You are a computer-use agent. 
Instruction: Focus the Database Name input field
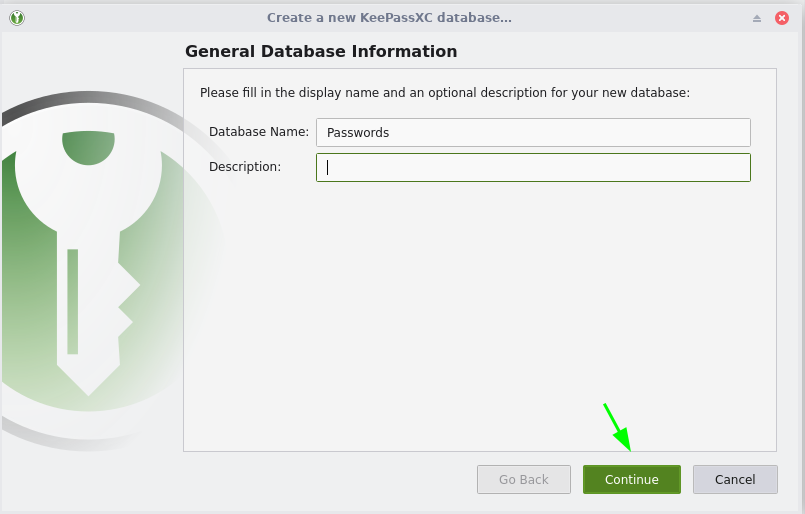[532, 132]
